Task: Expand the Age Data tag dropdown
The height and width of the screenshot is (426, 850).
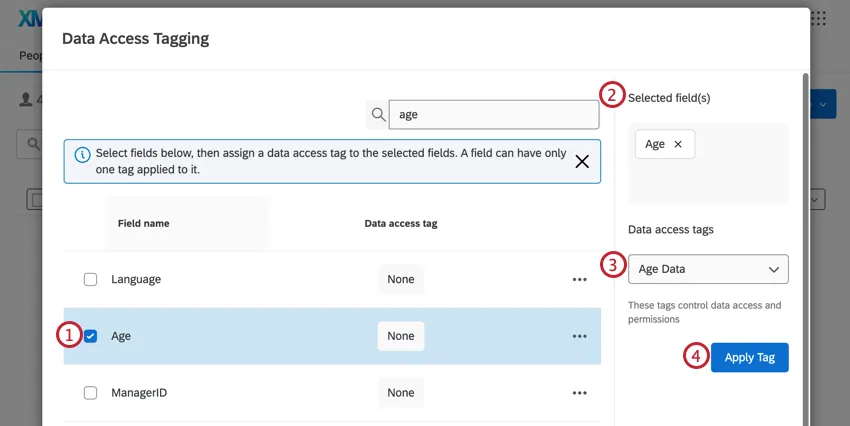Action: (708, 269)
